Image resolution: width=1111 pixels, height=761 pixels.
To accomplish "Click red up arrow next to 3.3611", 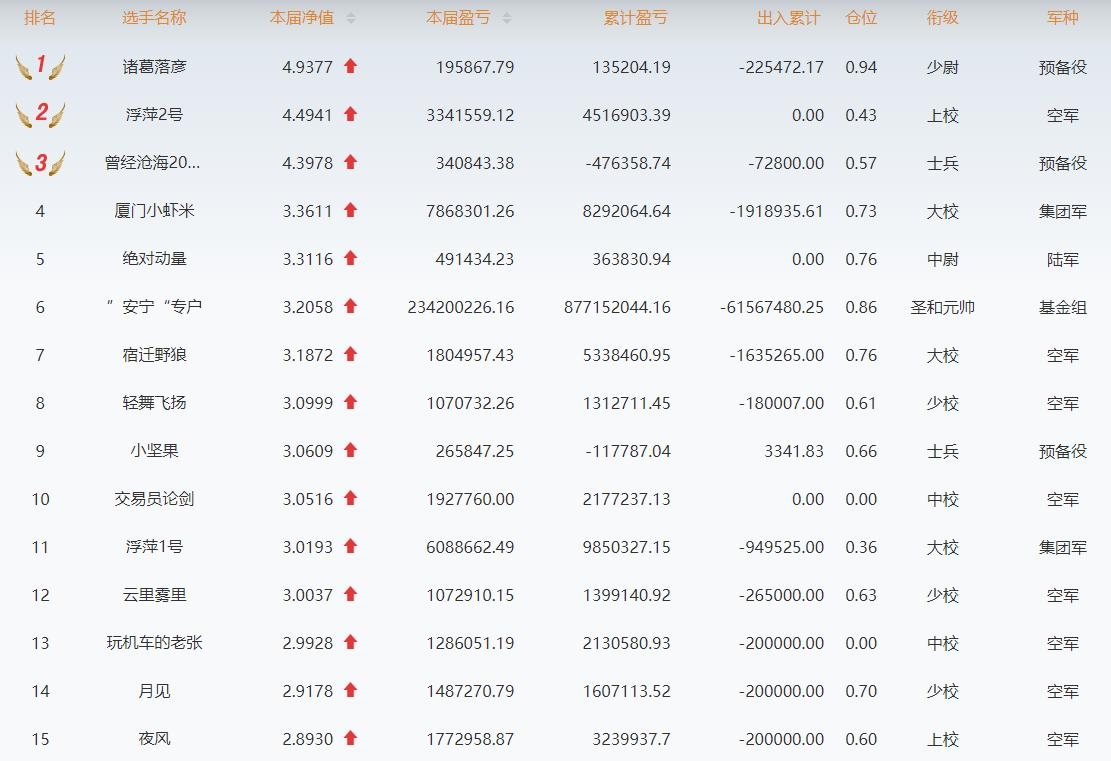I will [350, 210].
